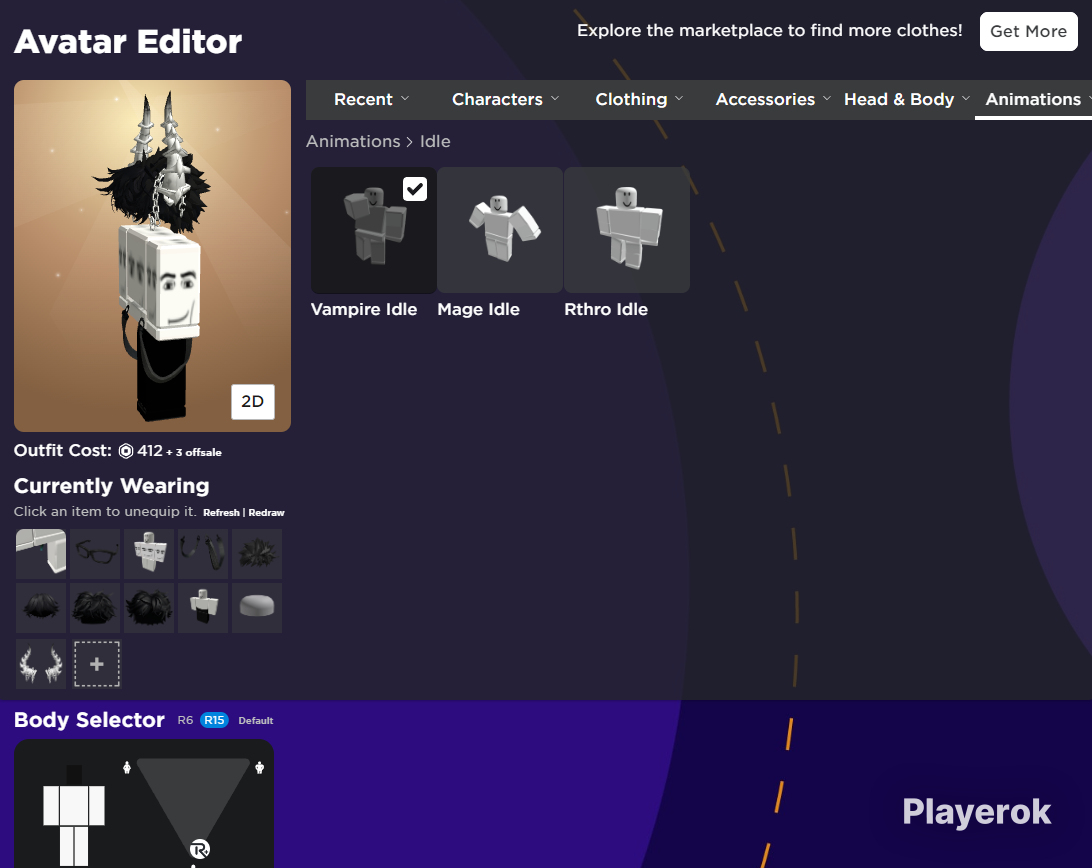
Task: Select the slim body type figure icon
Action: point(127,768)
